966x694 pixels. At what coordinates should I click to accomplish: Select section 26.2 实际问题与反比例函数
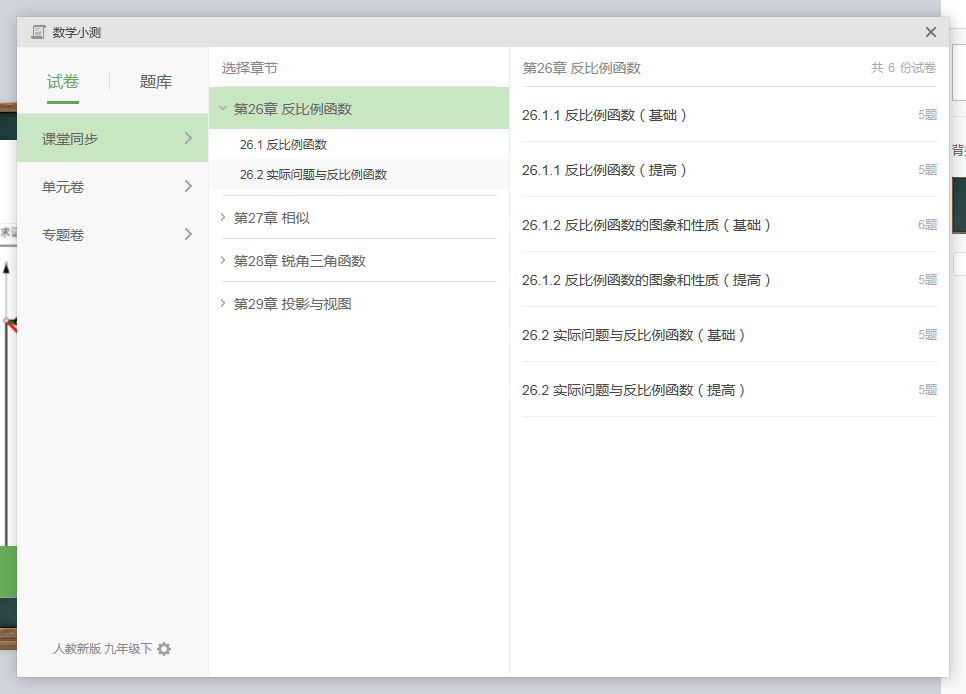(313, 175)
